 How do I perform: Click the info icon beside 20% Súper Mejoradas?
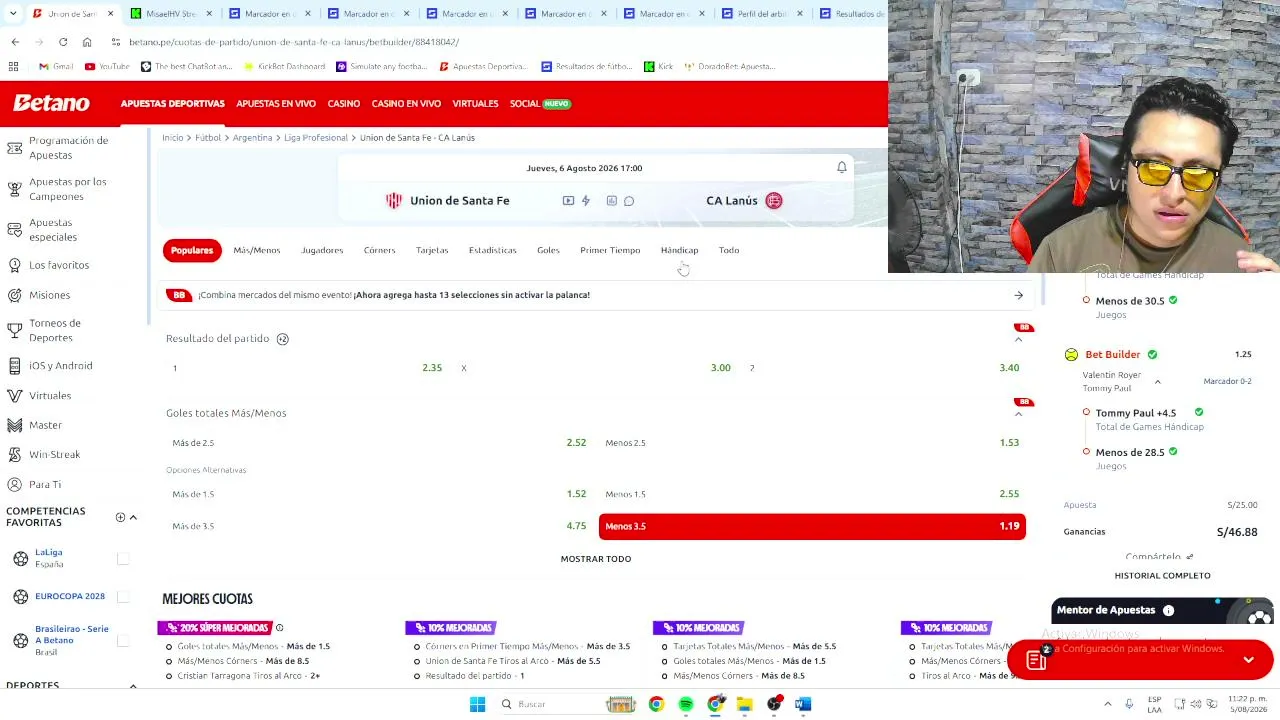(x=279, y=628)
